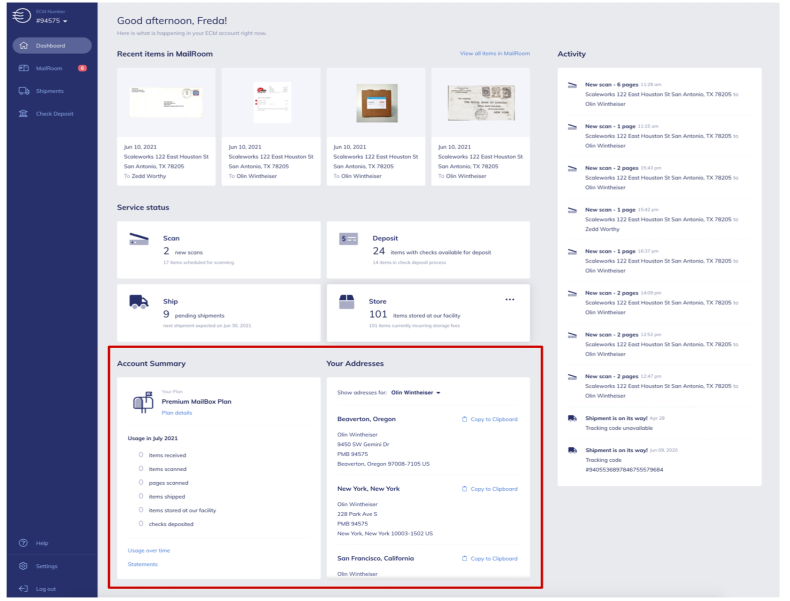Click the MailRoom mailbox icon in sidebar
The width and height of the screenshot is (790, 601).
coord(23,68)
